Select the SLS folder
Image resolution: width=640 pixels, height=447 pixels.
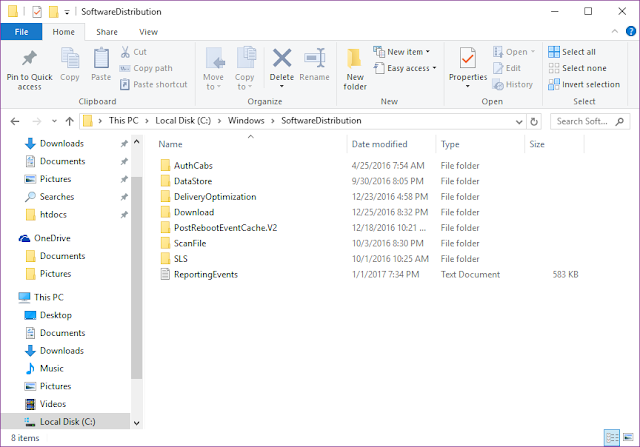click(x=180, y=259)
